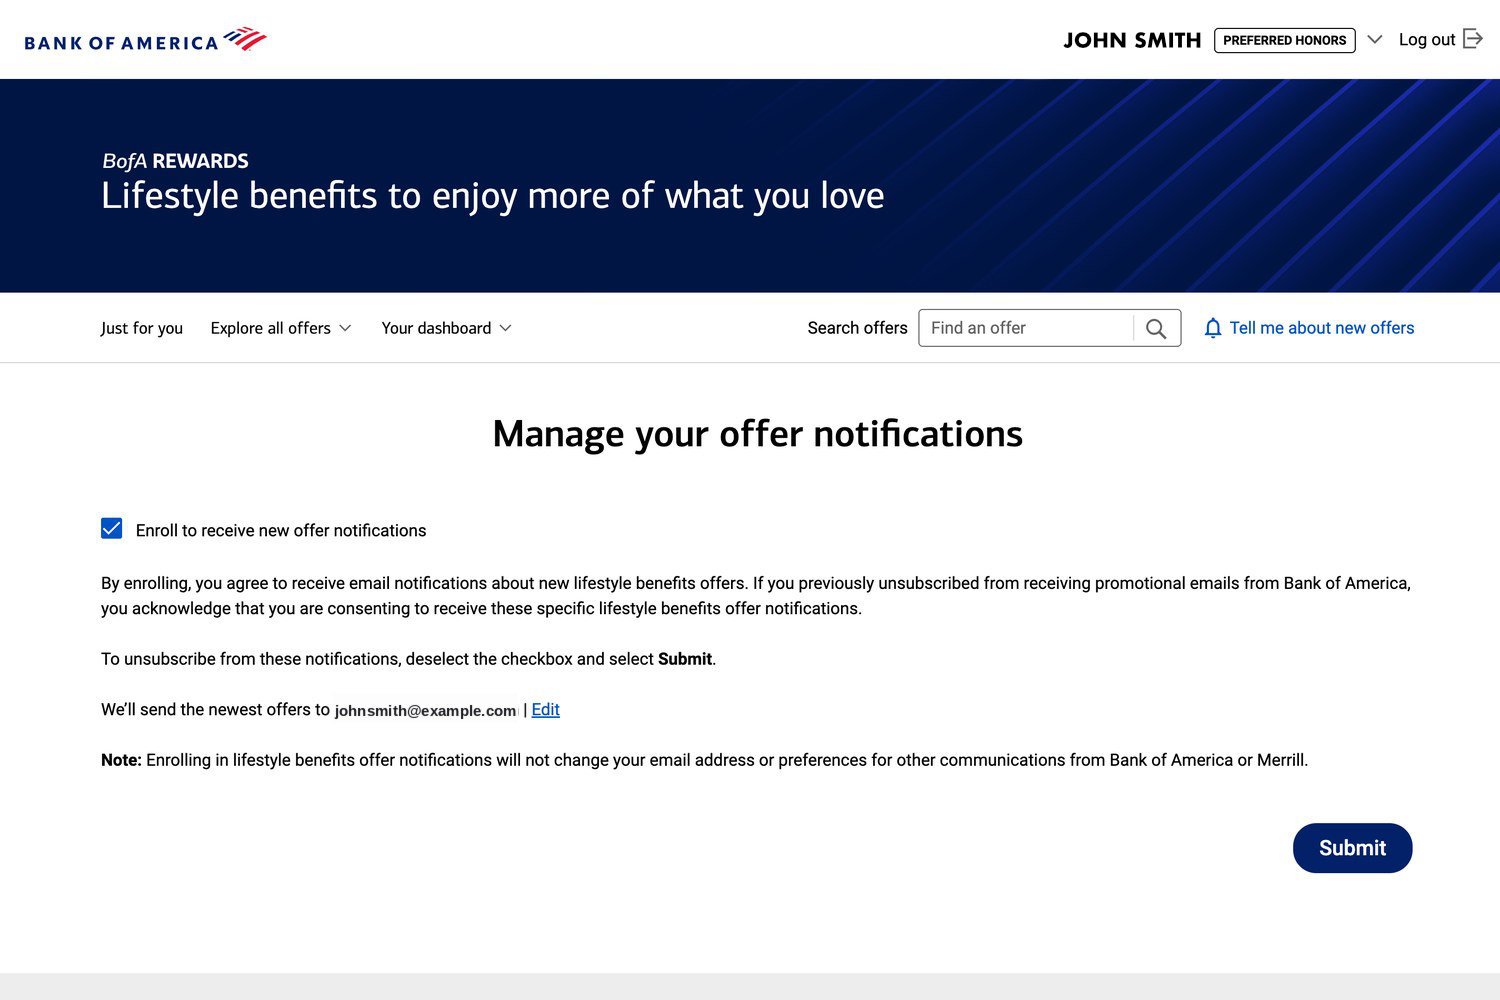Click the Lifestyle benefits banner headline
1500x1000 pixels.
pyautogui.click(x=493, y=196)
